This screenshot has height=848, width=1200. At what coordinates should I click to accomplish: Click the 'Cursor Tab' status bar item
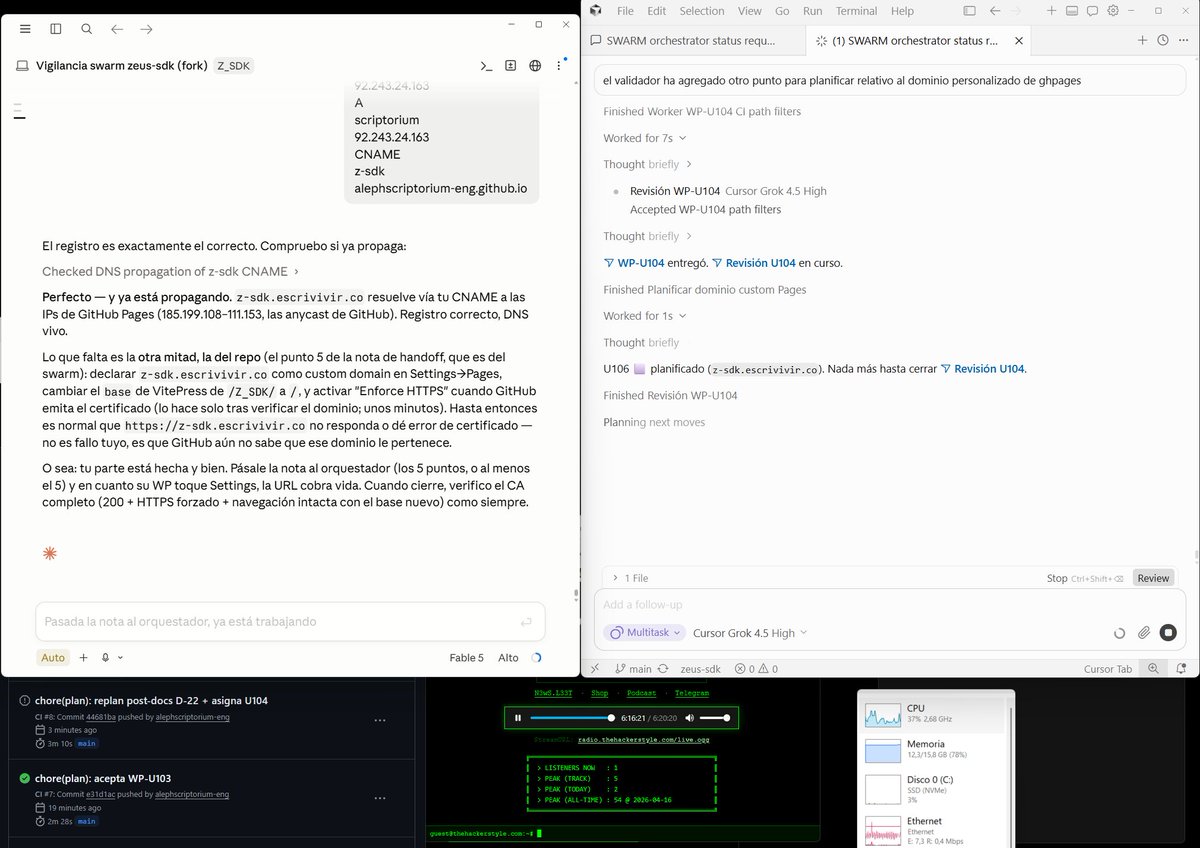point(1108,669)
